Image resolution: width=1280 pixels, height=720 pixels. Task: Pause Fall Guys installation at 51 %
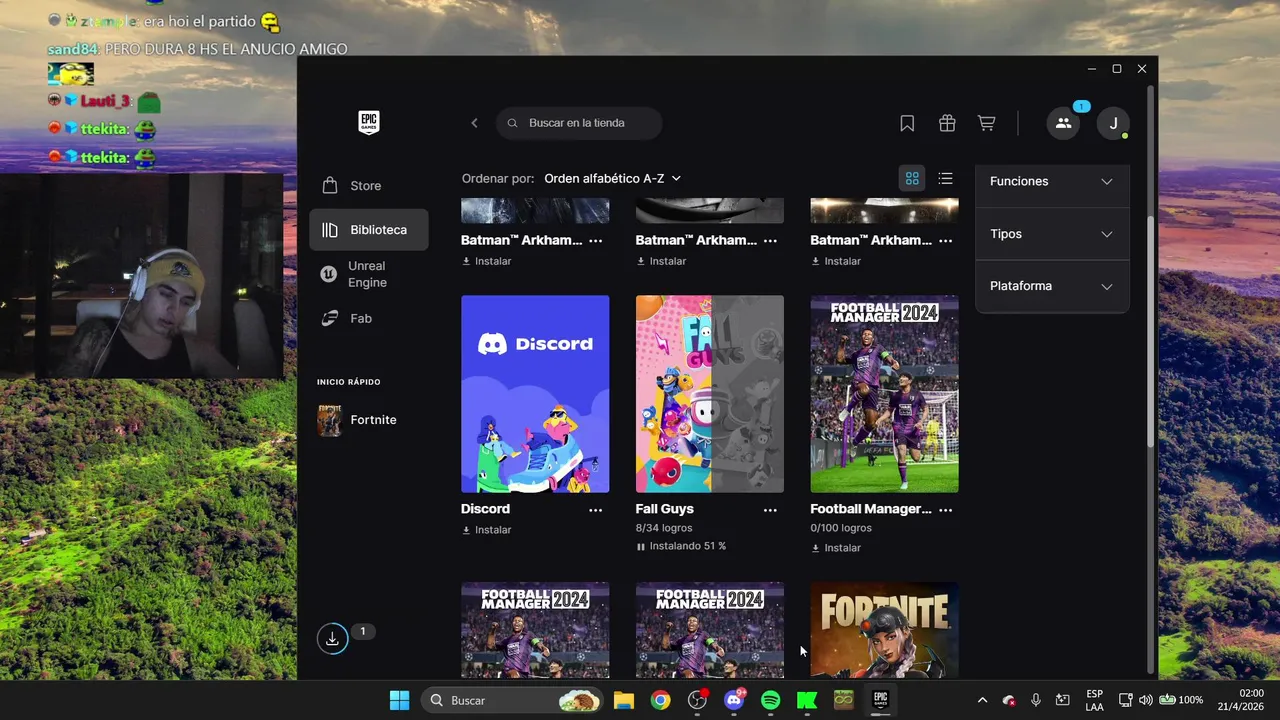click(641, 547)
